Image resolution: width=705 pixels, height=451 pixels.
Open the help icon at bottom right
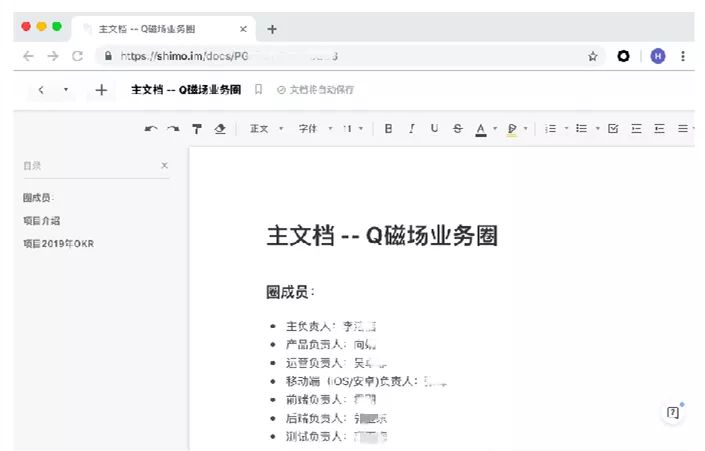point(673,412)
